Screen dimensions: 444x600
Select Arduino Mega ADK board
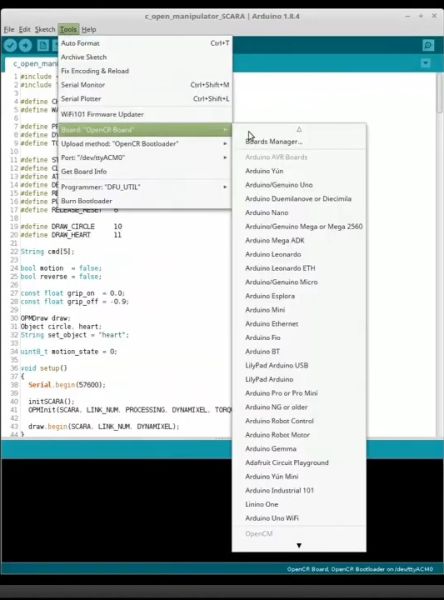click(299, 240)
